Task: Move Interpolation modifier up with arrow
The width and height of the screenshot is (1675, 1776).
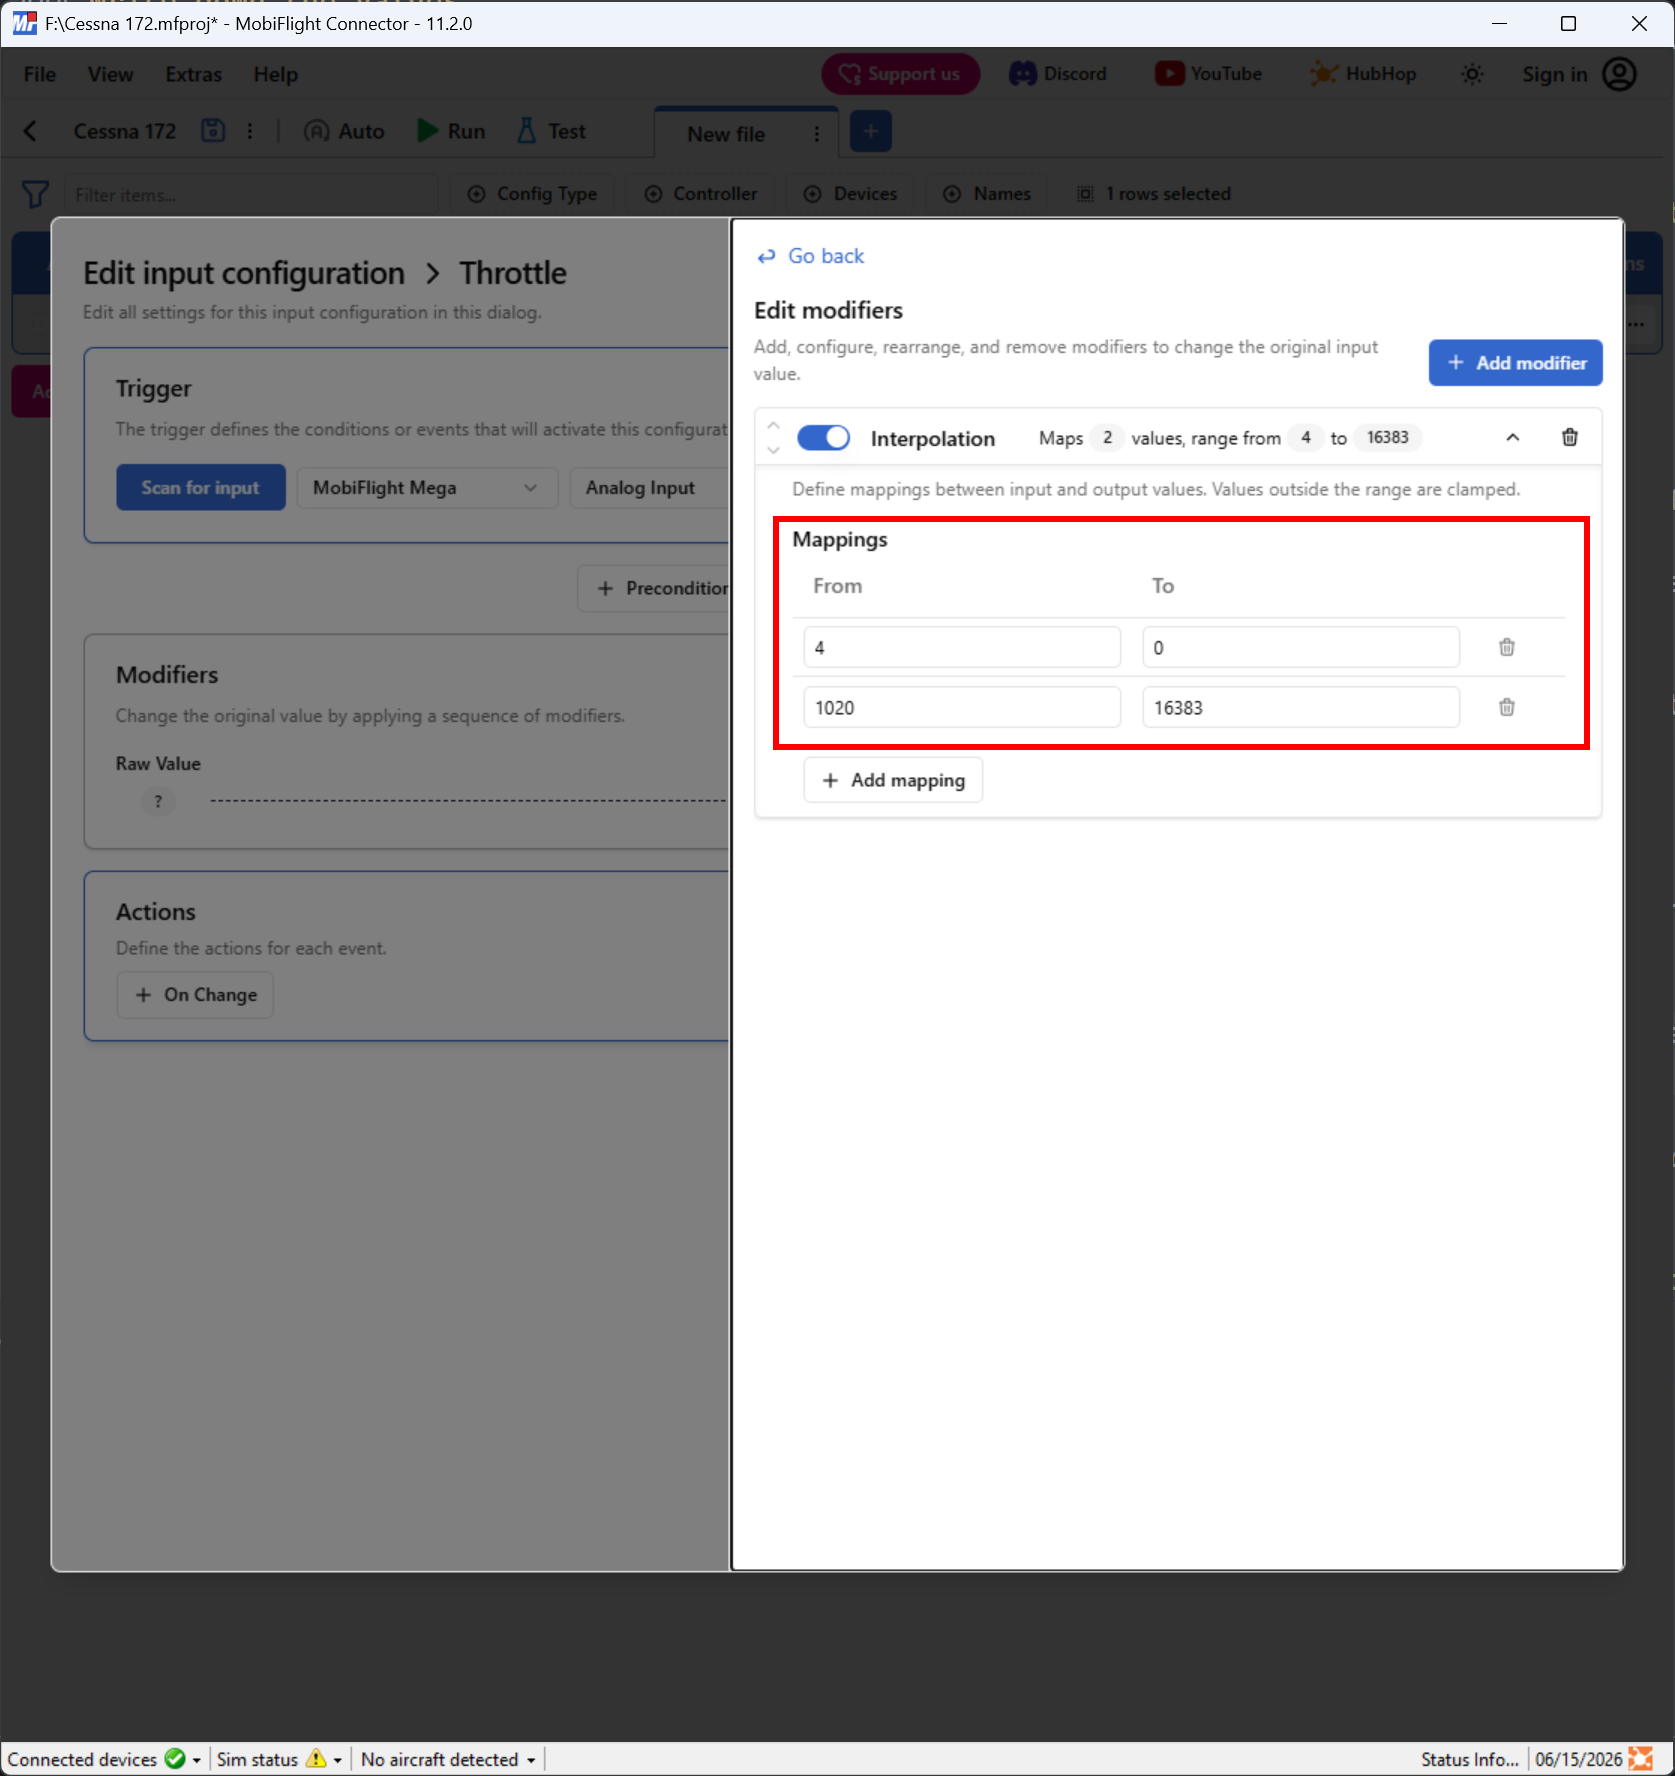Action: pyautogui.click(x=773, y=426)
